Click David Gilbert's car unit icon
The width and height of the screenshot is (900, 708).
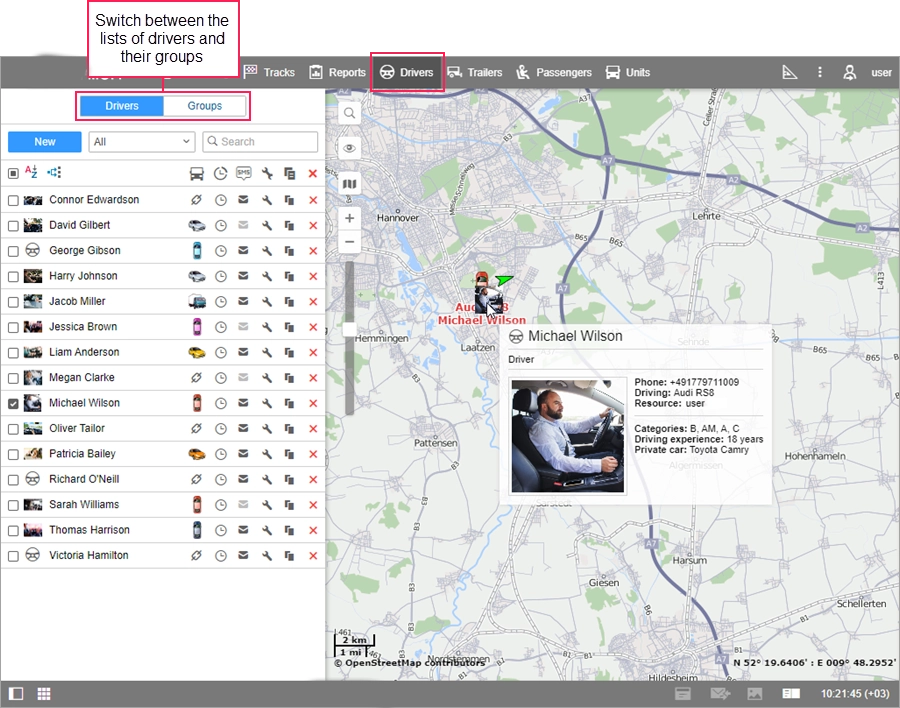[197, 225]
